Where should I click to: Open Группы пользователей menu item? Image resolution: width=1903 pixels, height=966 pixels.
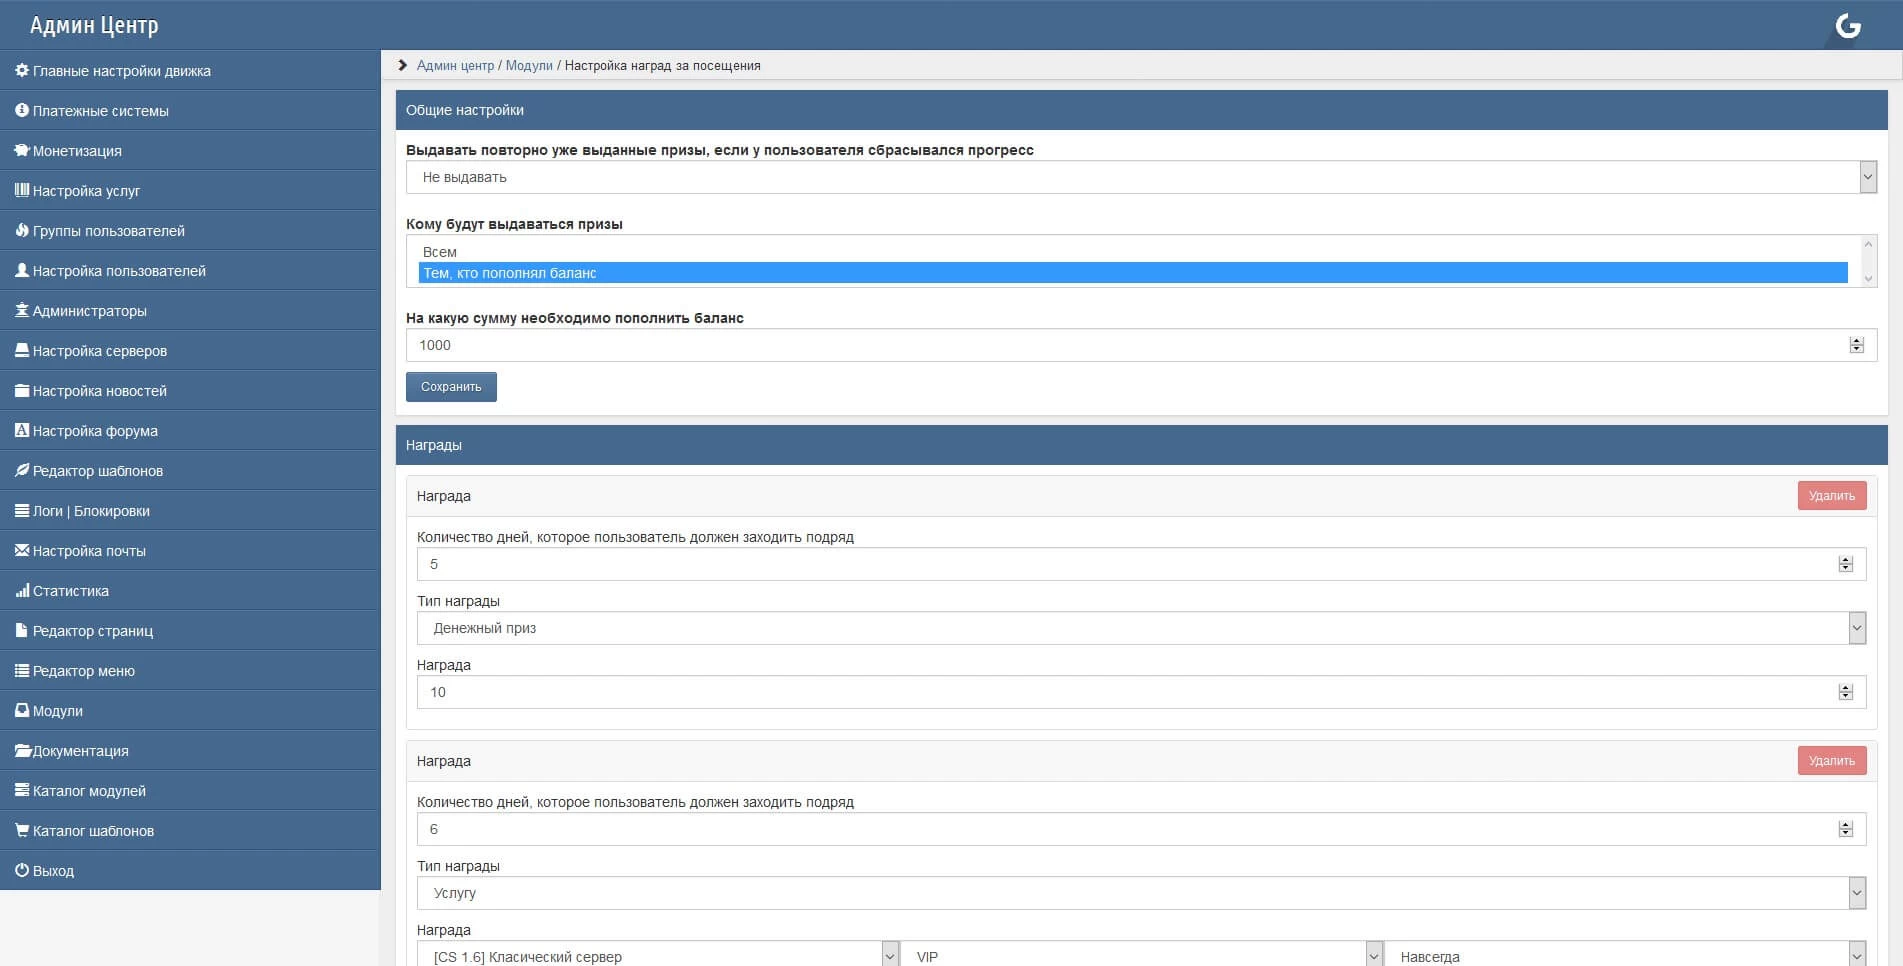point(190,231)
